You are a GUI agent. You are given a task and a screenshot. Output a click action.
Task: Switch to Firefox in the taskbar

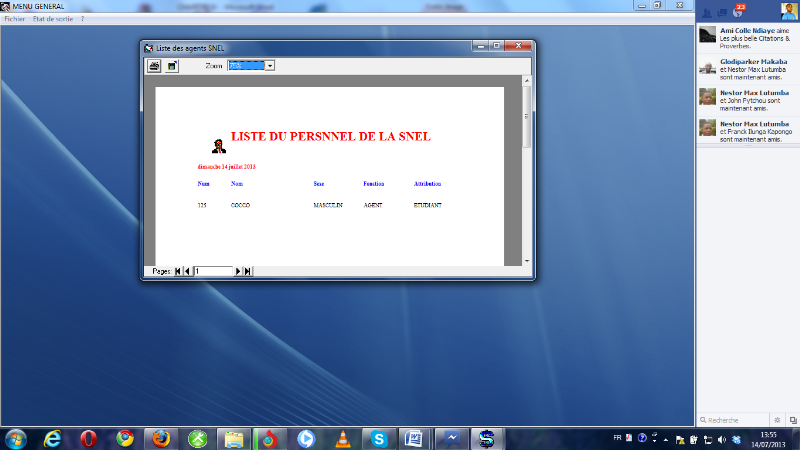coord(161,439)
